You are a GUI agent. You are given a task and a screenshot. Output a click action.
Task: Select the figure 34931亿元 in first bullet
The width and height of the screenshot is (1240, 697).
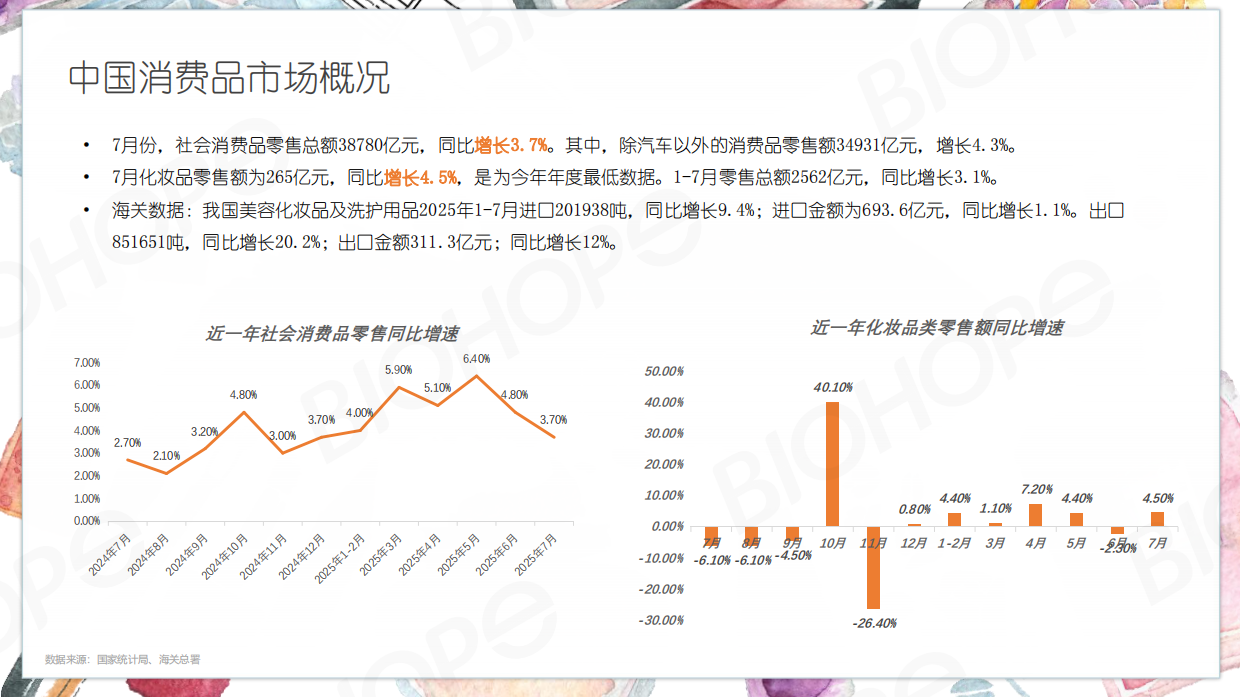(877, 146)
